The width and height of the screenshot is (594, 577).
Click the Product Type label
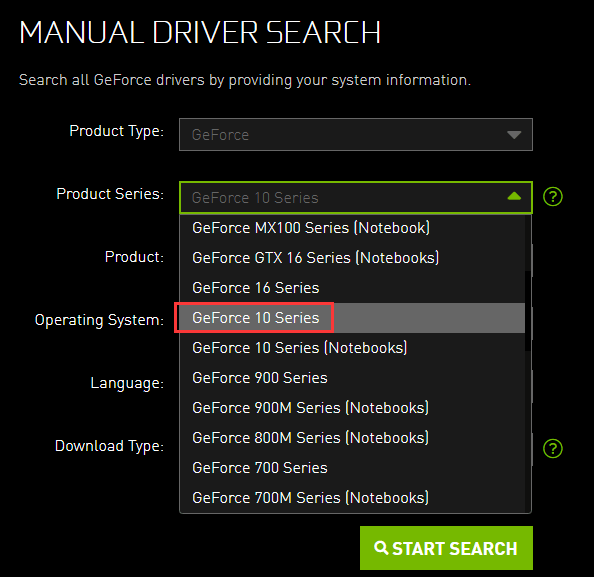pos(117,131)
